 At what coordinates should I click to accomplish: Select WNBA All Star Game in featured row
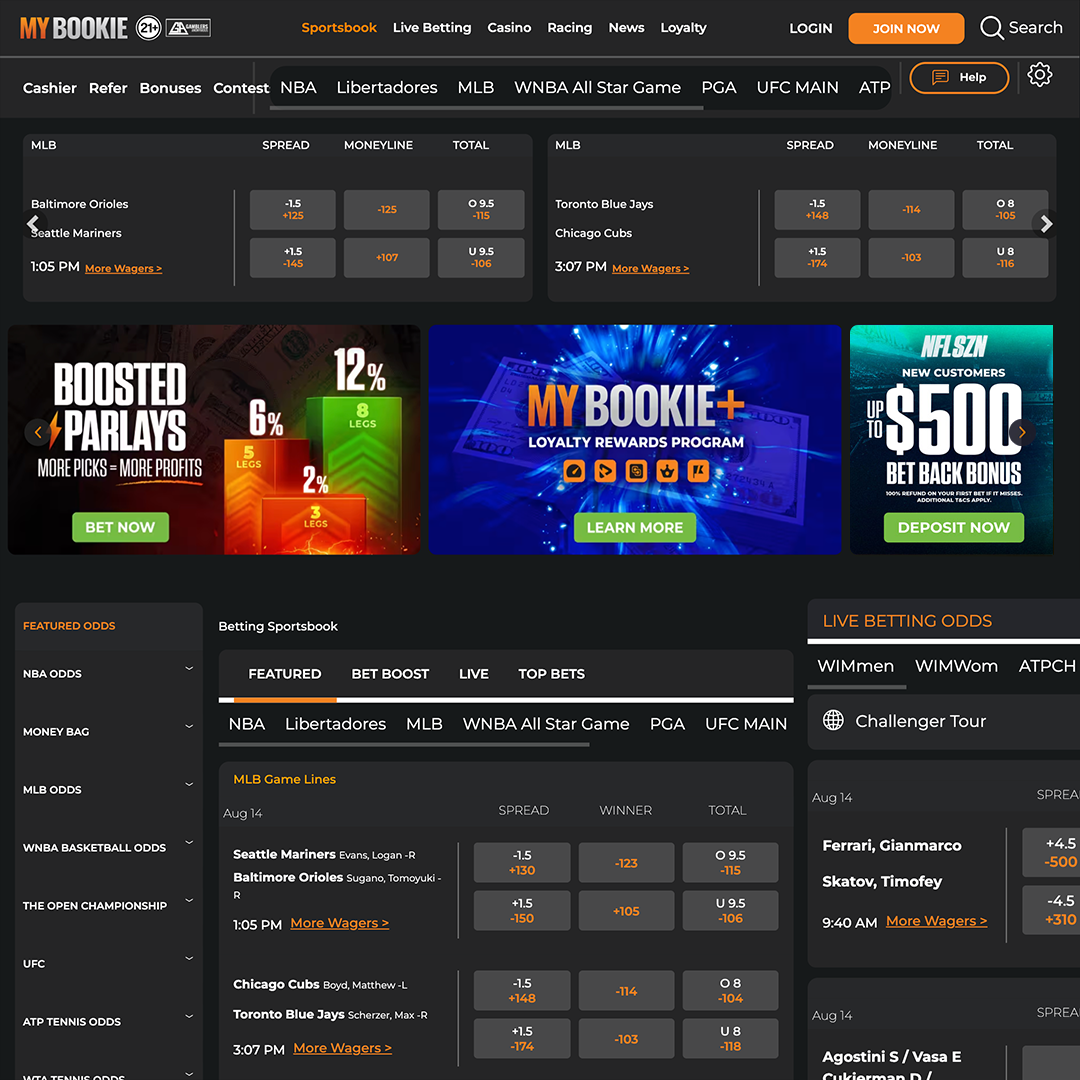click(546, 724)
